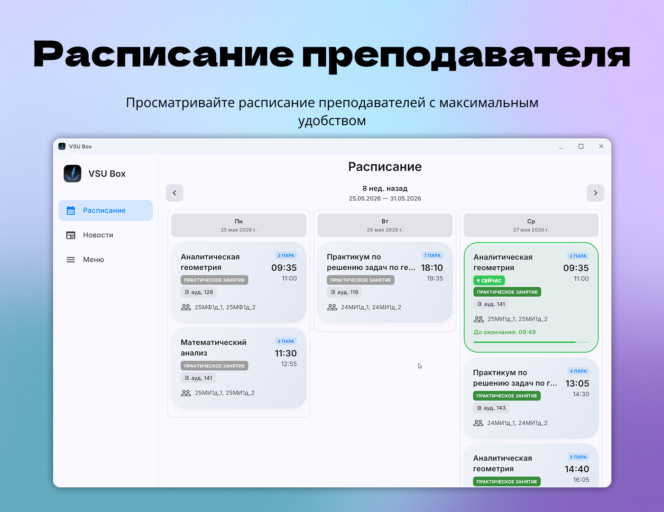664x512 pixels.
Task: Click the news icon next to Новости
Action: point(71,235)
